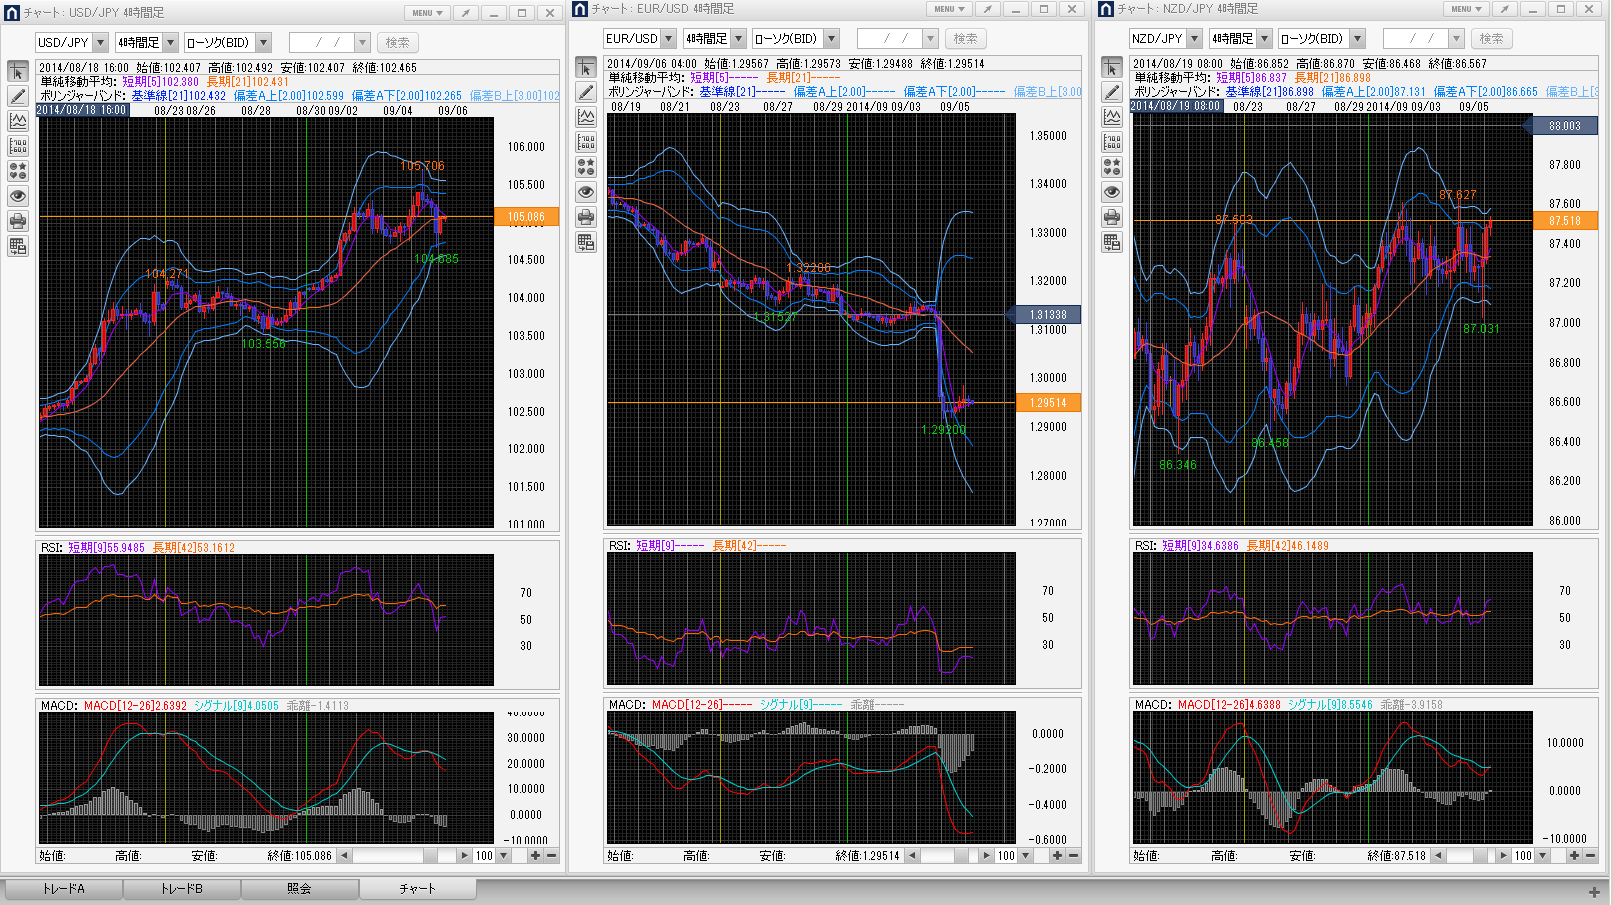Select the crosshair cursor tool in USD/JPY chart

pyautogui.click(x=18, y=71)
